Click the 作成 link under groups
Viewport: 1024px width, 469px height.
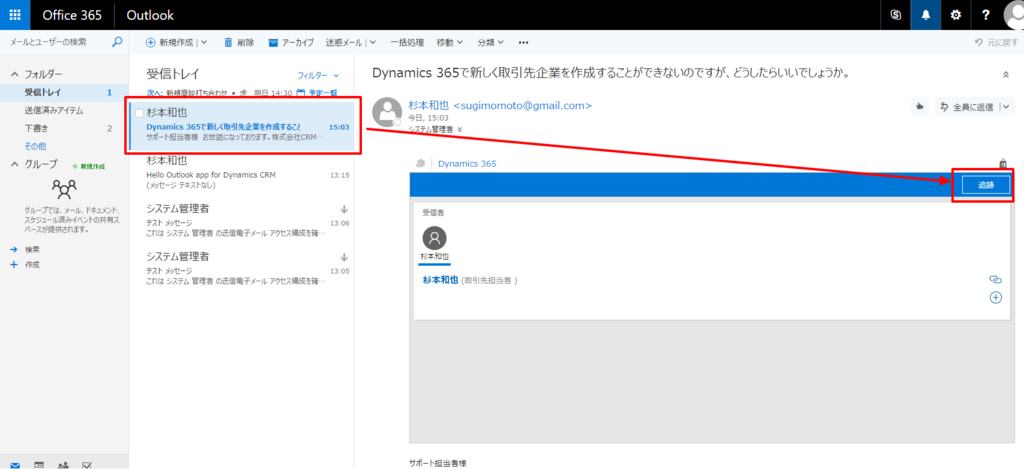pos(32,265)
